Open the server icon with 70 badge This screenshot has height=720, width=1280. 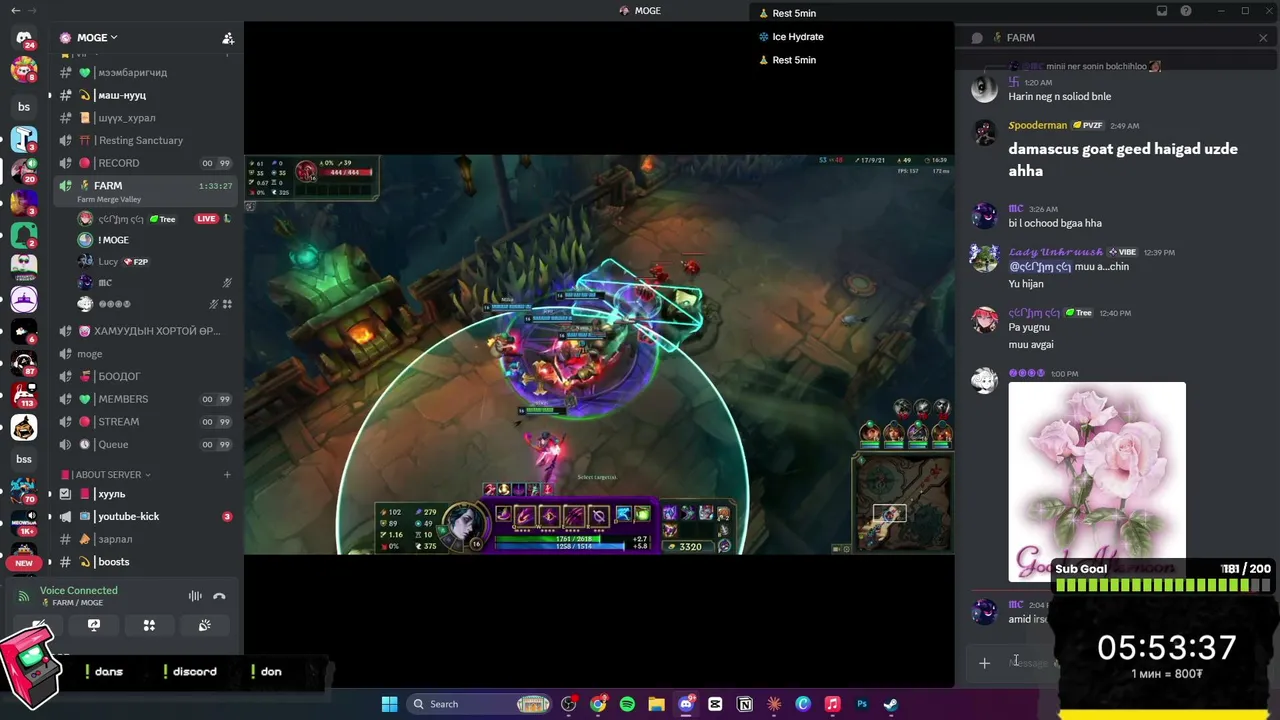[x=24, y=490]
